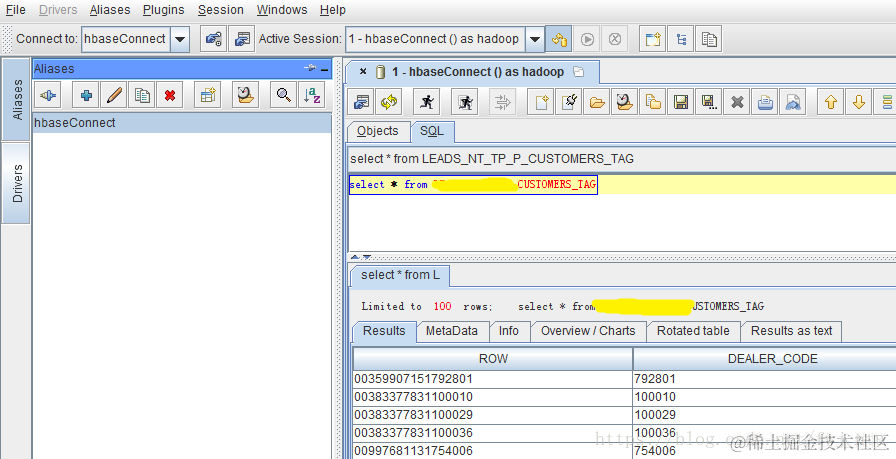Sort aliases alphabetically with a-z icon
The width and height of the screenshot is (896, 459).
click(311, 95)
